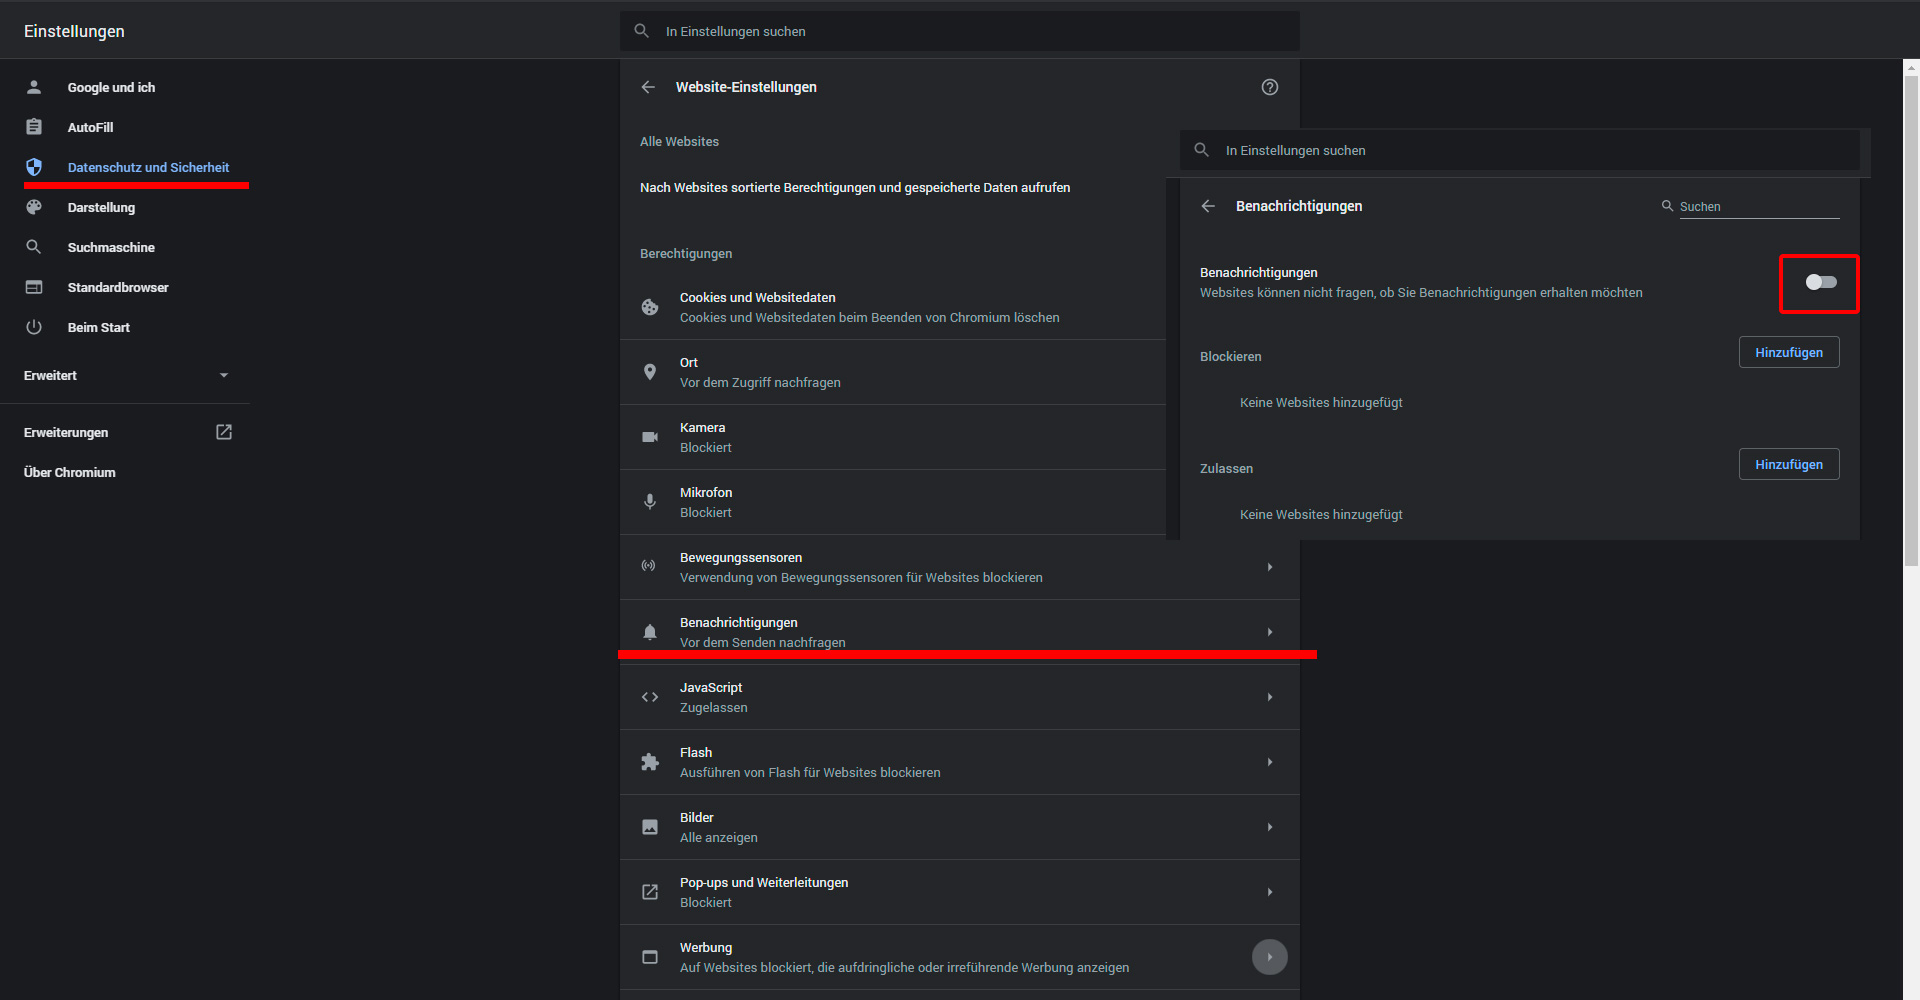
Task: Click the In Einstellungen suchen search field
Action: [x=960, y=31]
